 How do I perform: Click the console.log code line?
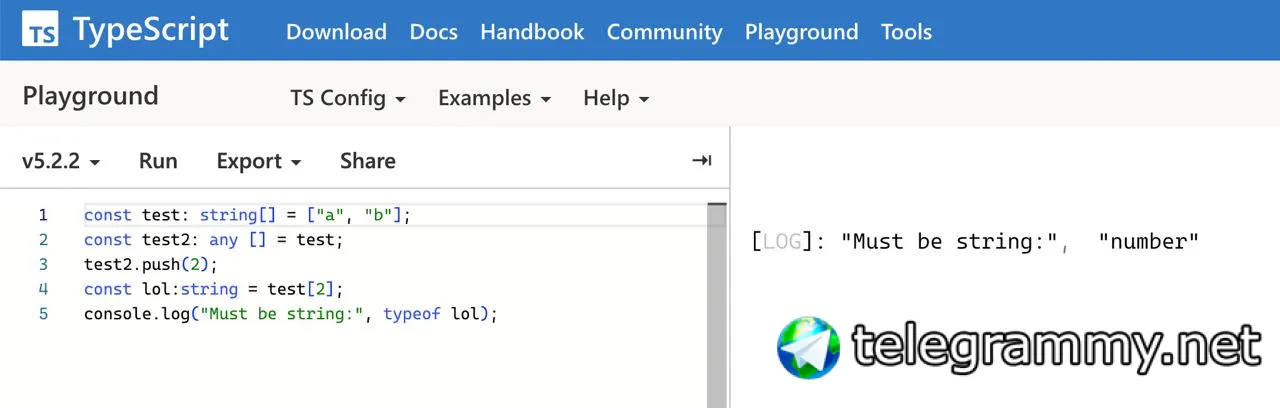pos(291,314)
